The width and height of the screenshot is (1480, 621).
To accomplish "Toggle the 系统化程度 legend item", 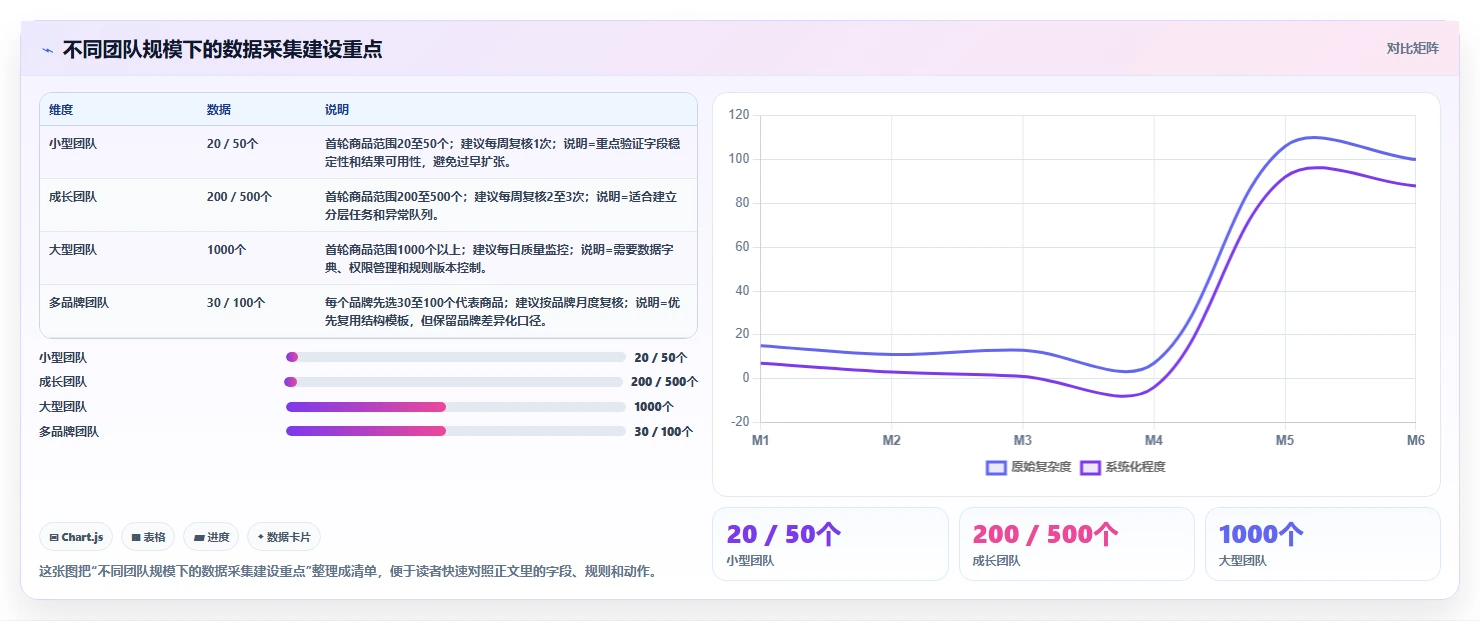I will pyautogui.click(x=1123, y=467).
